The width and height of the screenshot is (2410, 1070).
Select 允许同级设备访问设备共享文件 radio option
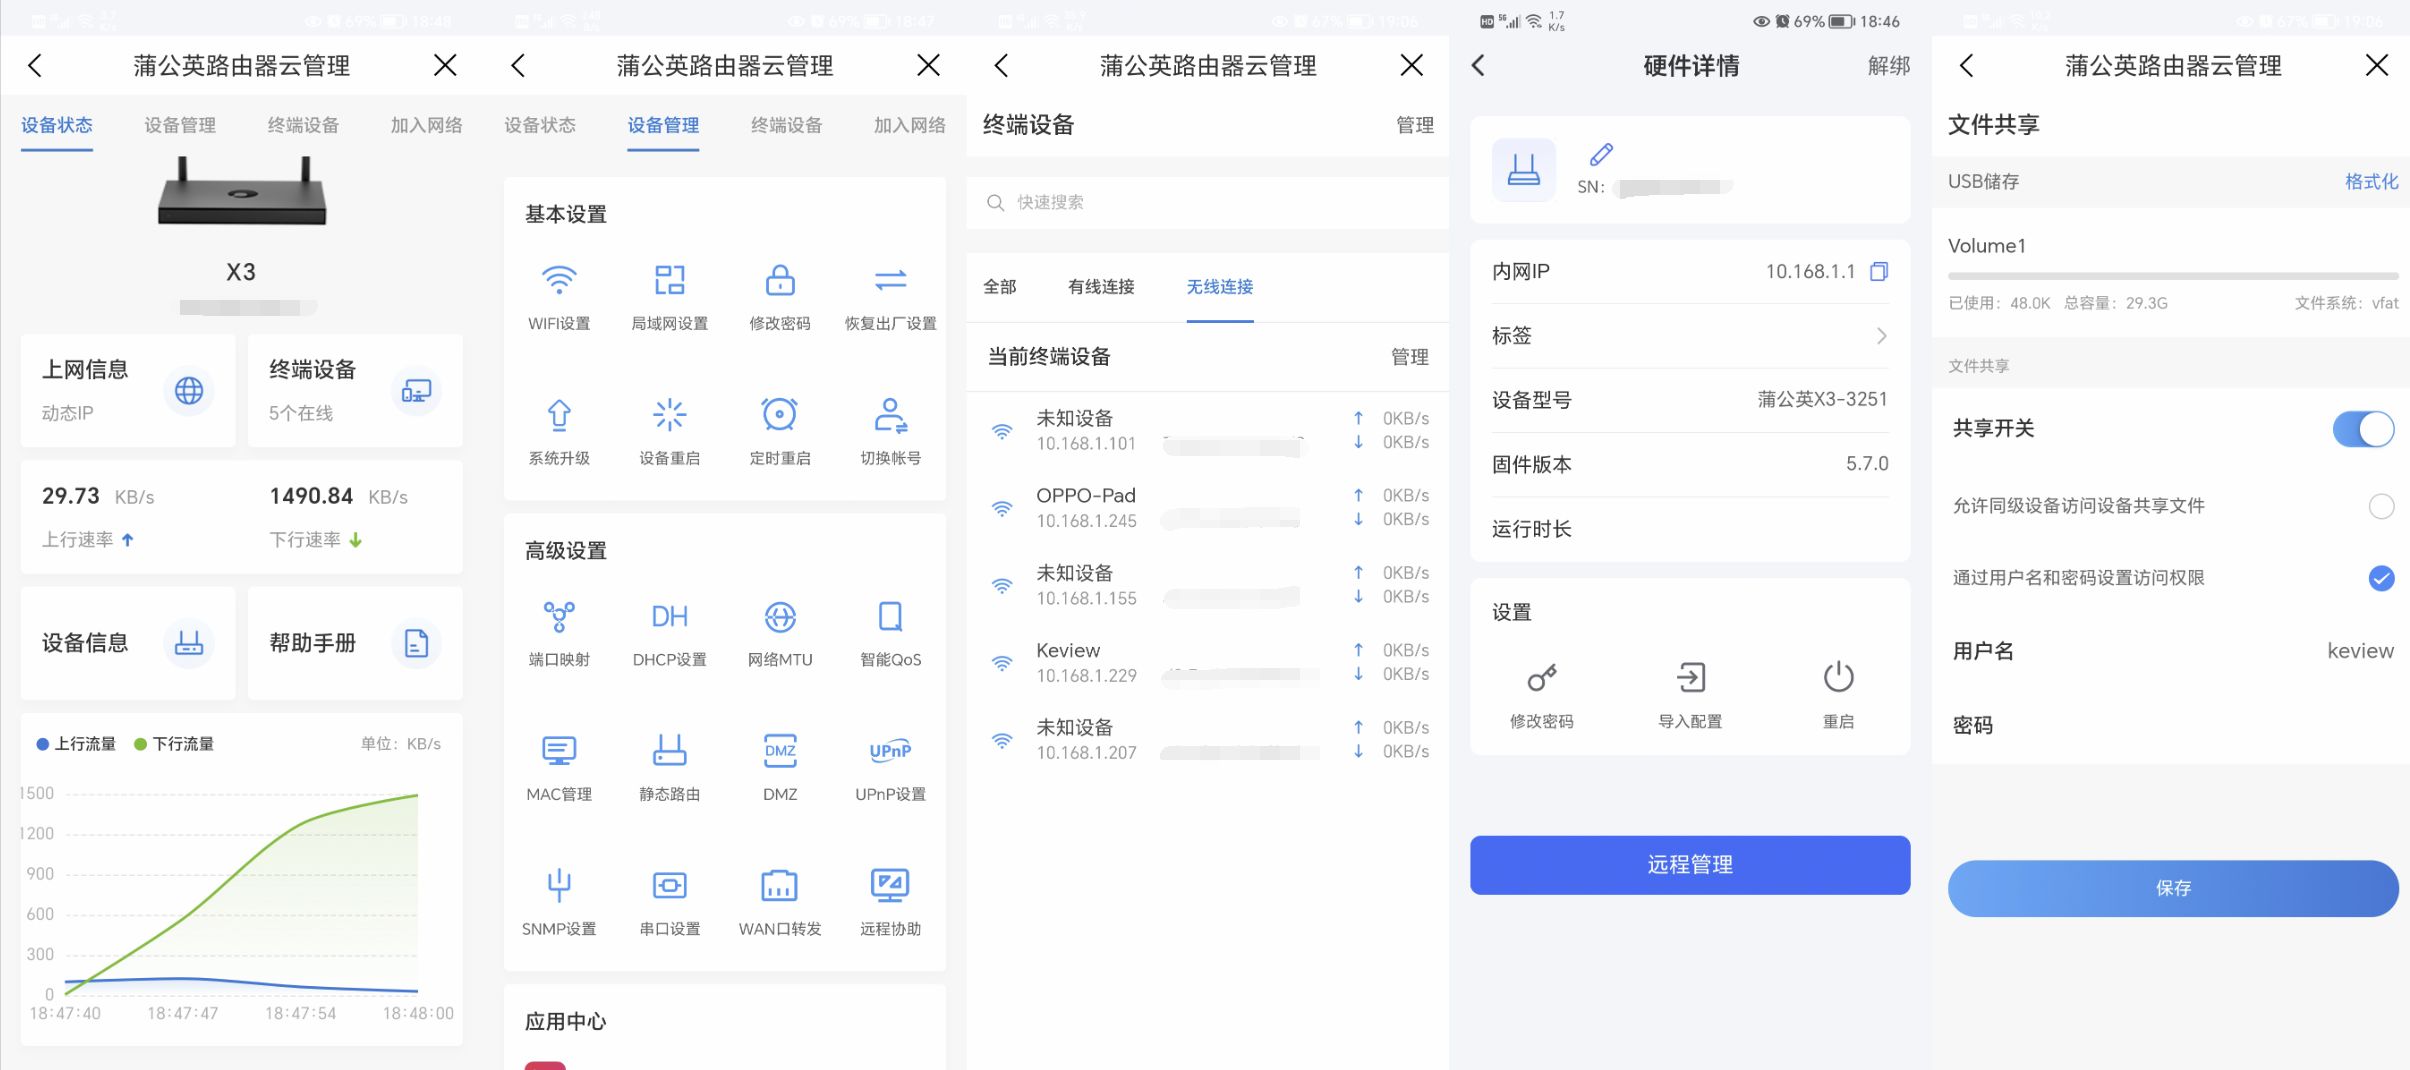(2381, 506)
